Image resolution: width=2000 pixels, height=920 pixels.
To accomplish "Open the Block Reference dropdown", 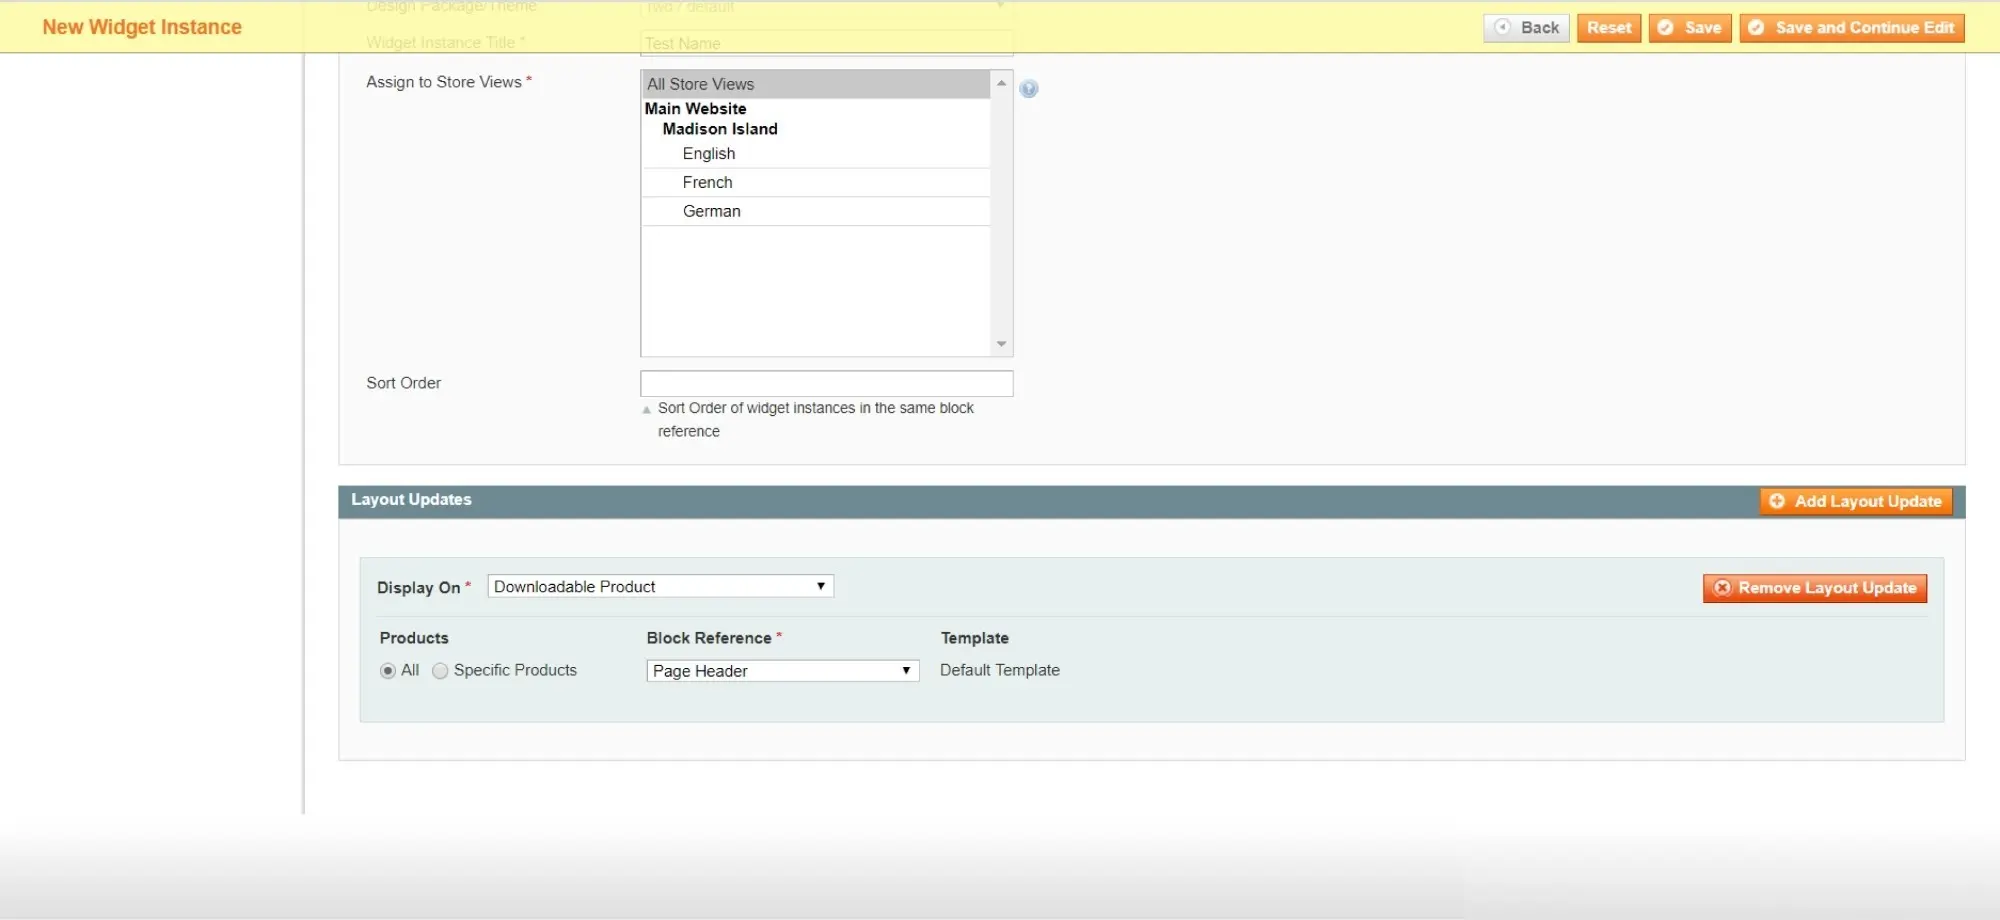I will (782, 671).
